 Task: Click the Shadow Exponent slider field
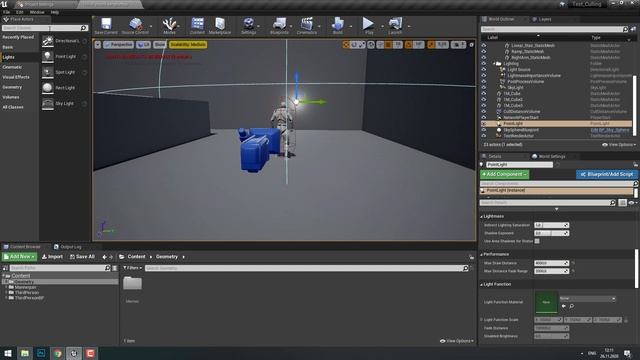click(551, 233)
